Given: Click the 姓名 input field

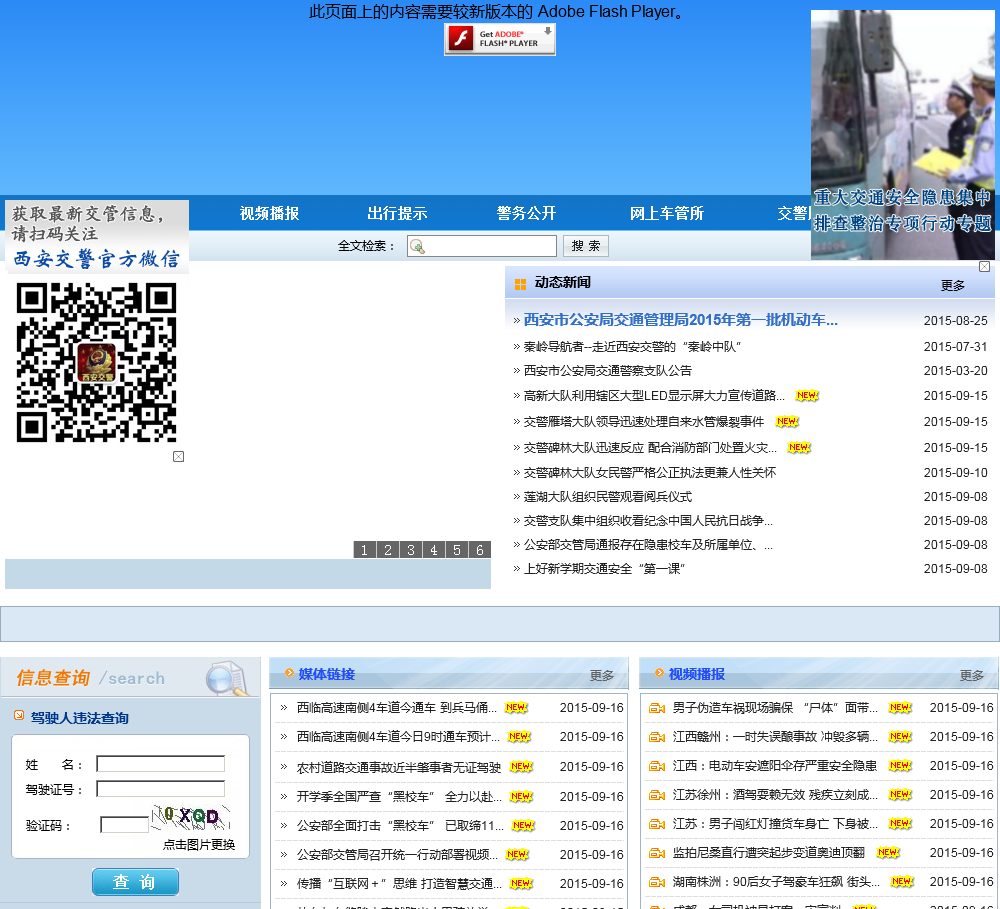Looking at the screenshot, I should click(x=160, y=764).
